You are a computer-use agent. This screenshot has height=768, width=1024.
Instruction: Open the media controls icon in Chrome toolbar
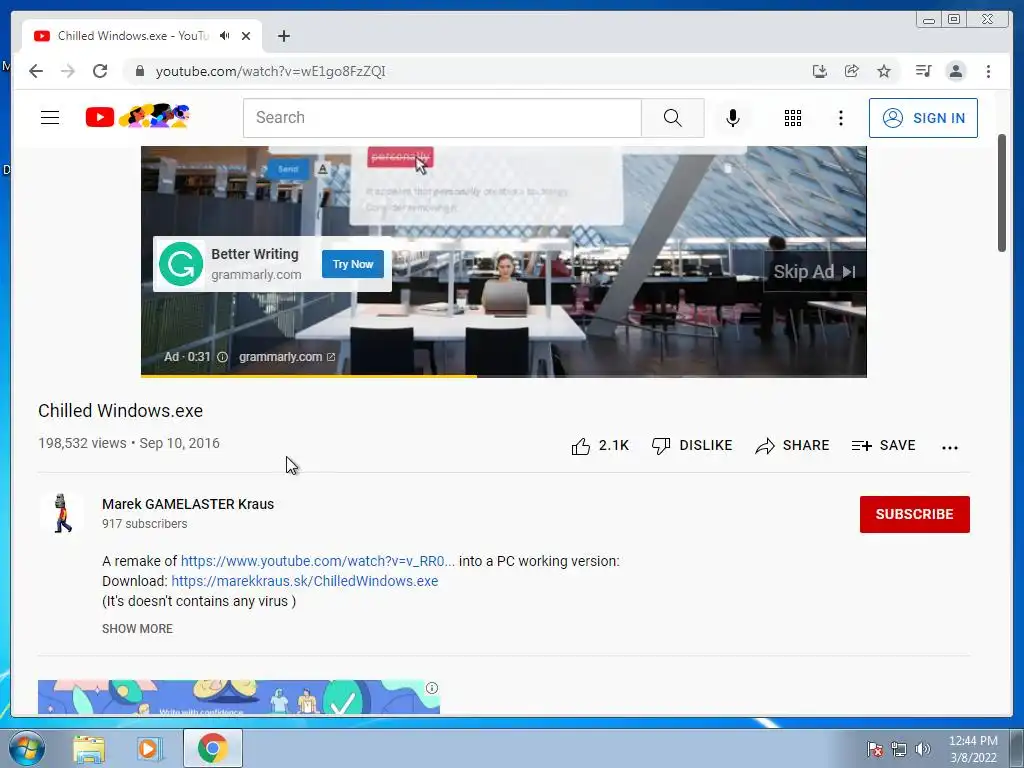pos(923,71)
